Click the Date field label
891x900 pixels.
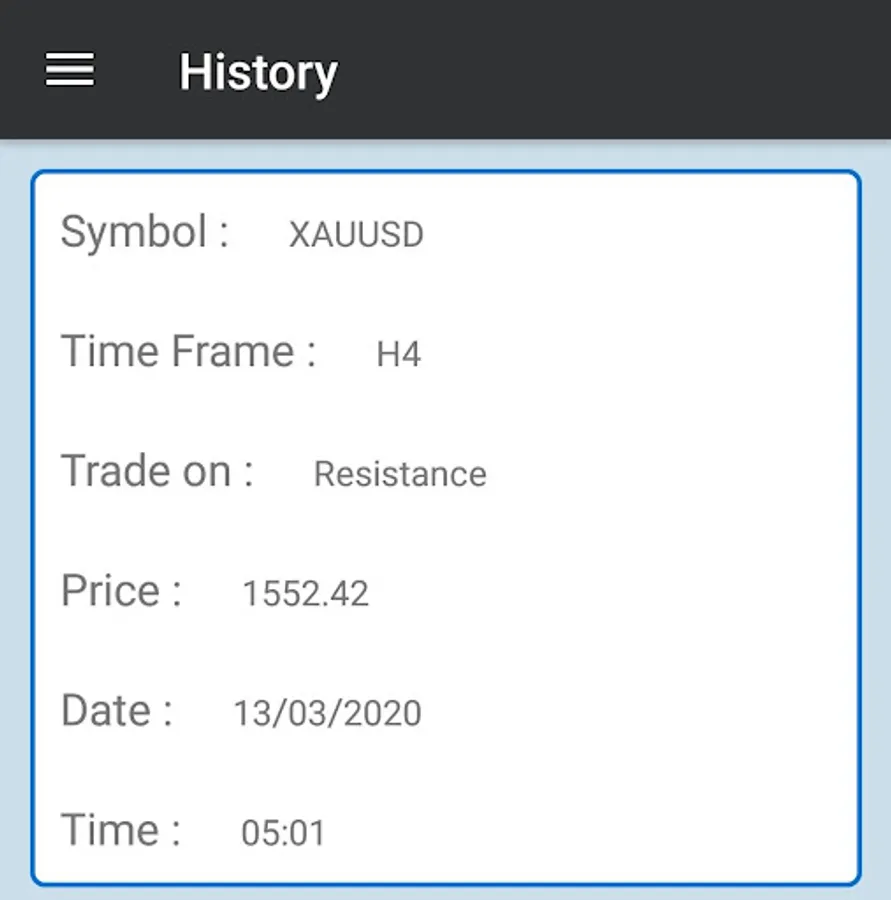pyautogui.click(x=116, y=710)
